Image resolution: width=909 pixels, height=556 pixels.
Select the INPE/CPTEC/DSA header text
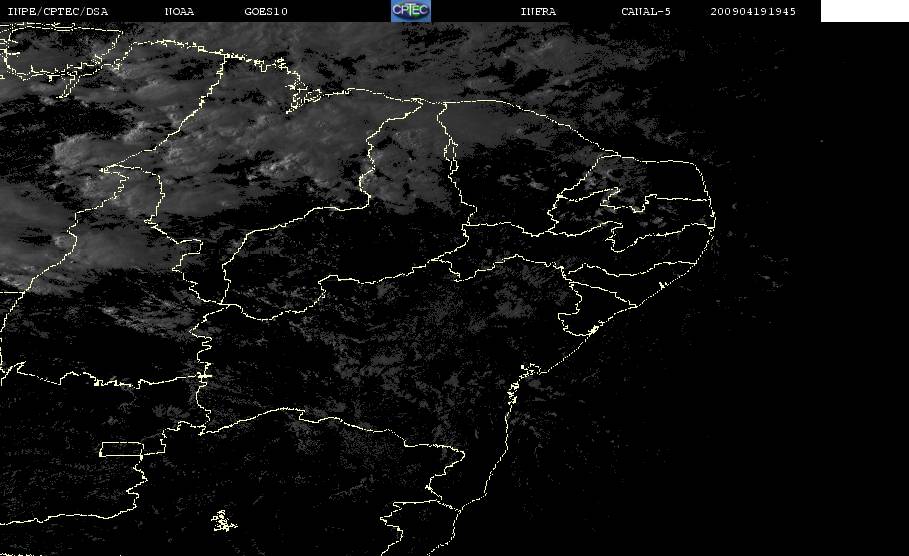coord(58,12)
